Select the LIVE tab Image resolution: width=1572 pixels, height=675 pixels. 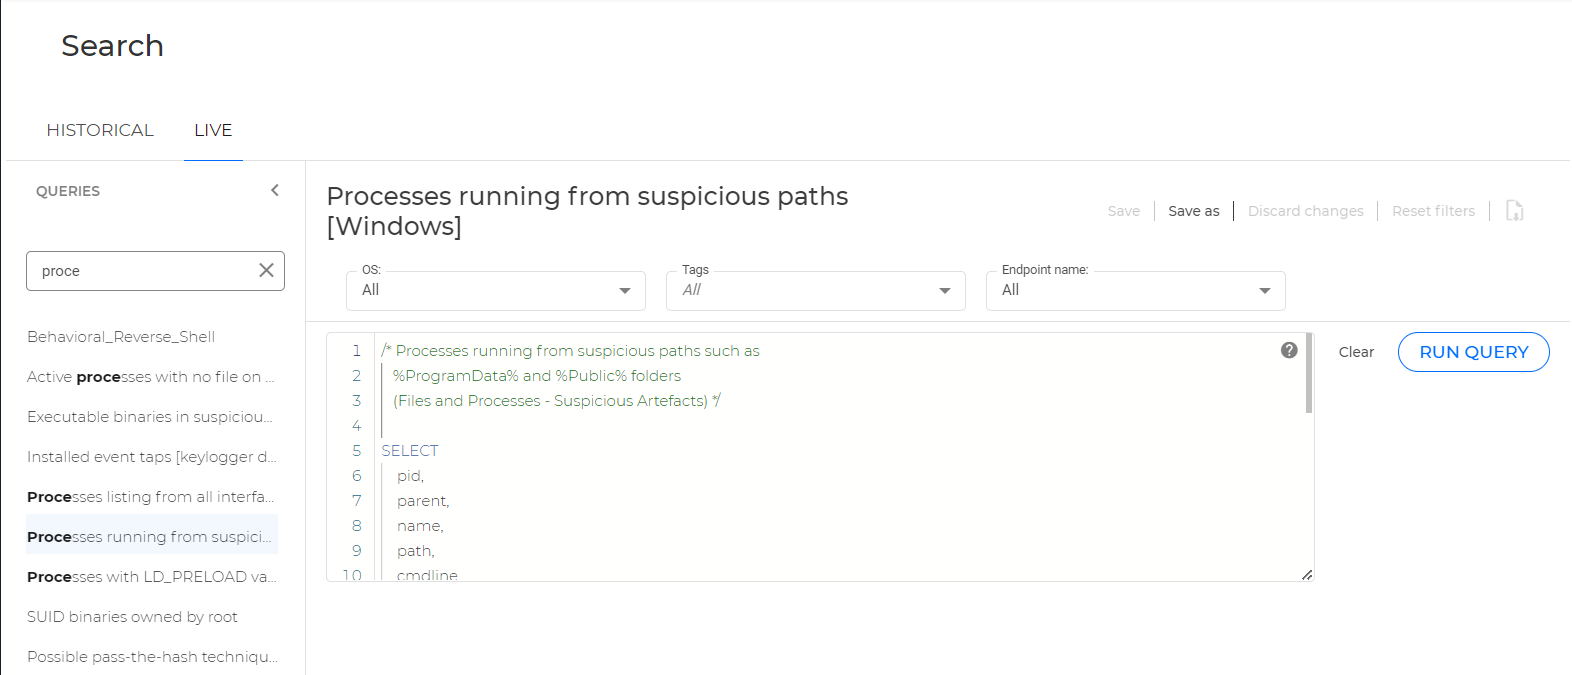point(213,130)
